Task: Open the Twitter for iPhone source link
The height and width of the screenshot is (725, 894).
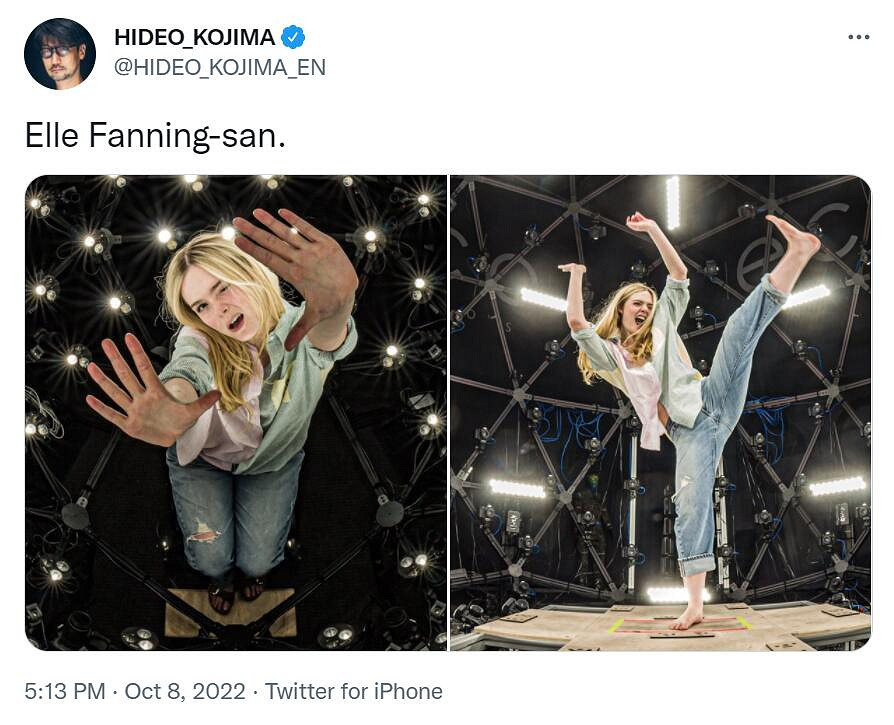Action: (354, 691)
